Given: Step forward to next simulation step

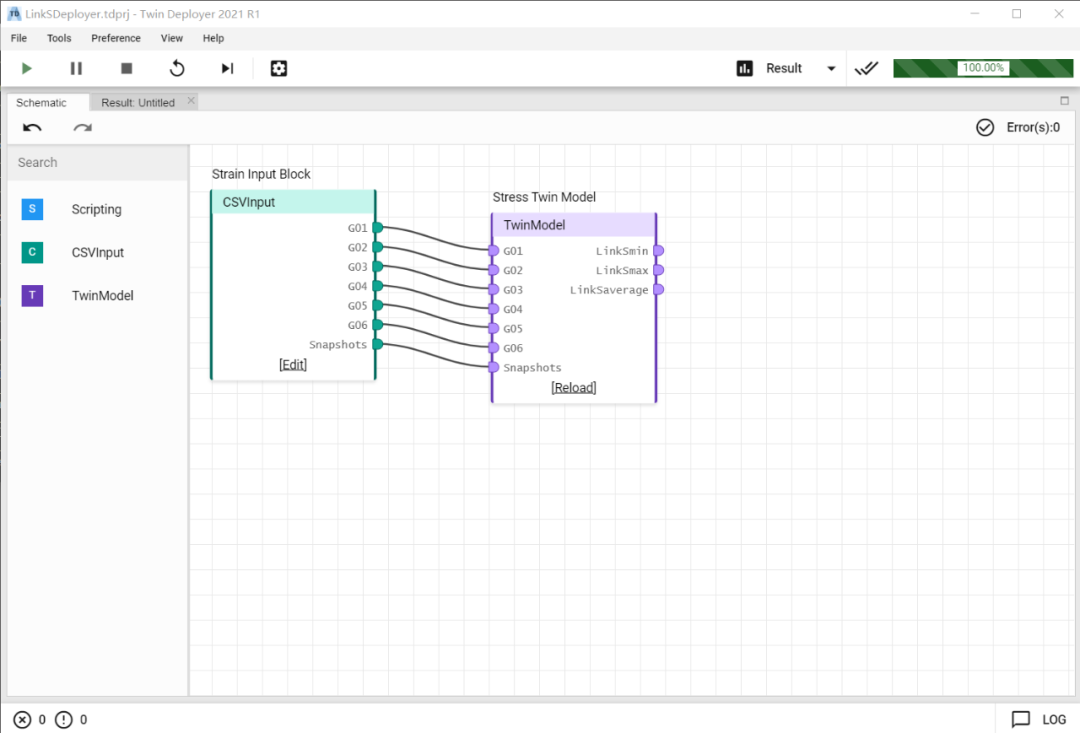Looking at the screenshot, I should pyautogui.click(x=227, y=68).
